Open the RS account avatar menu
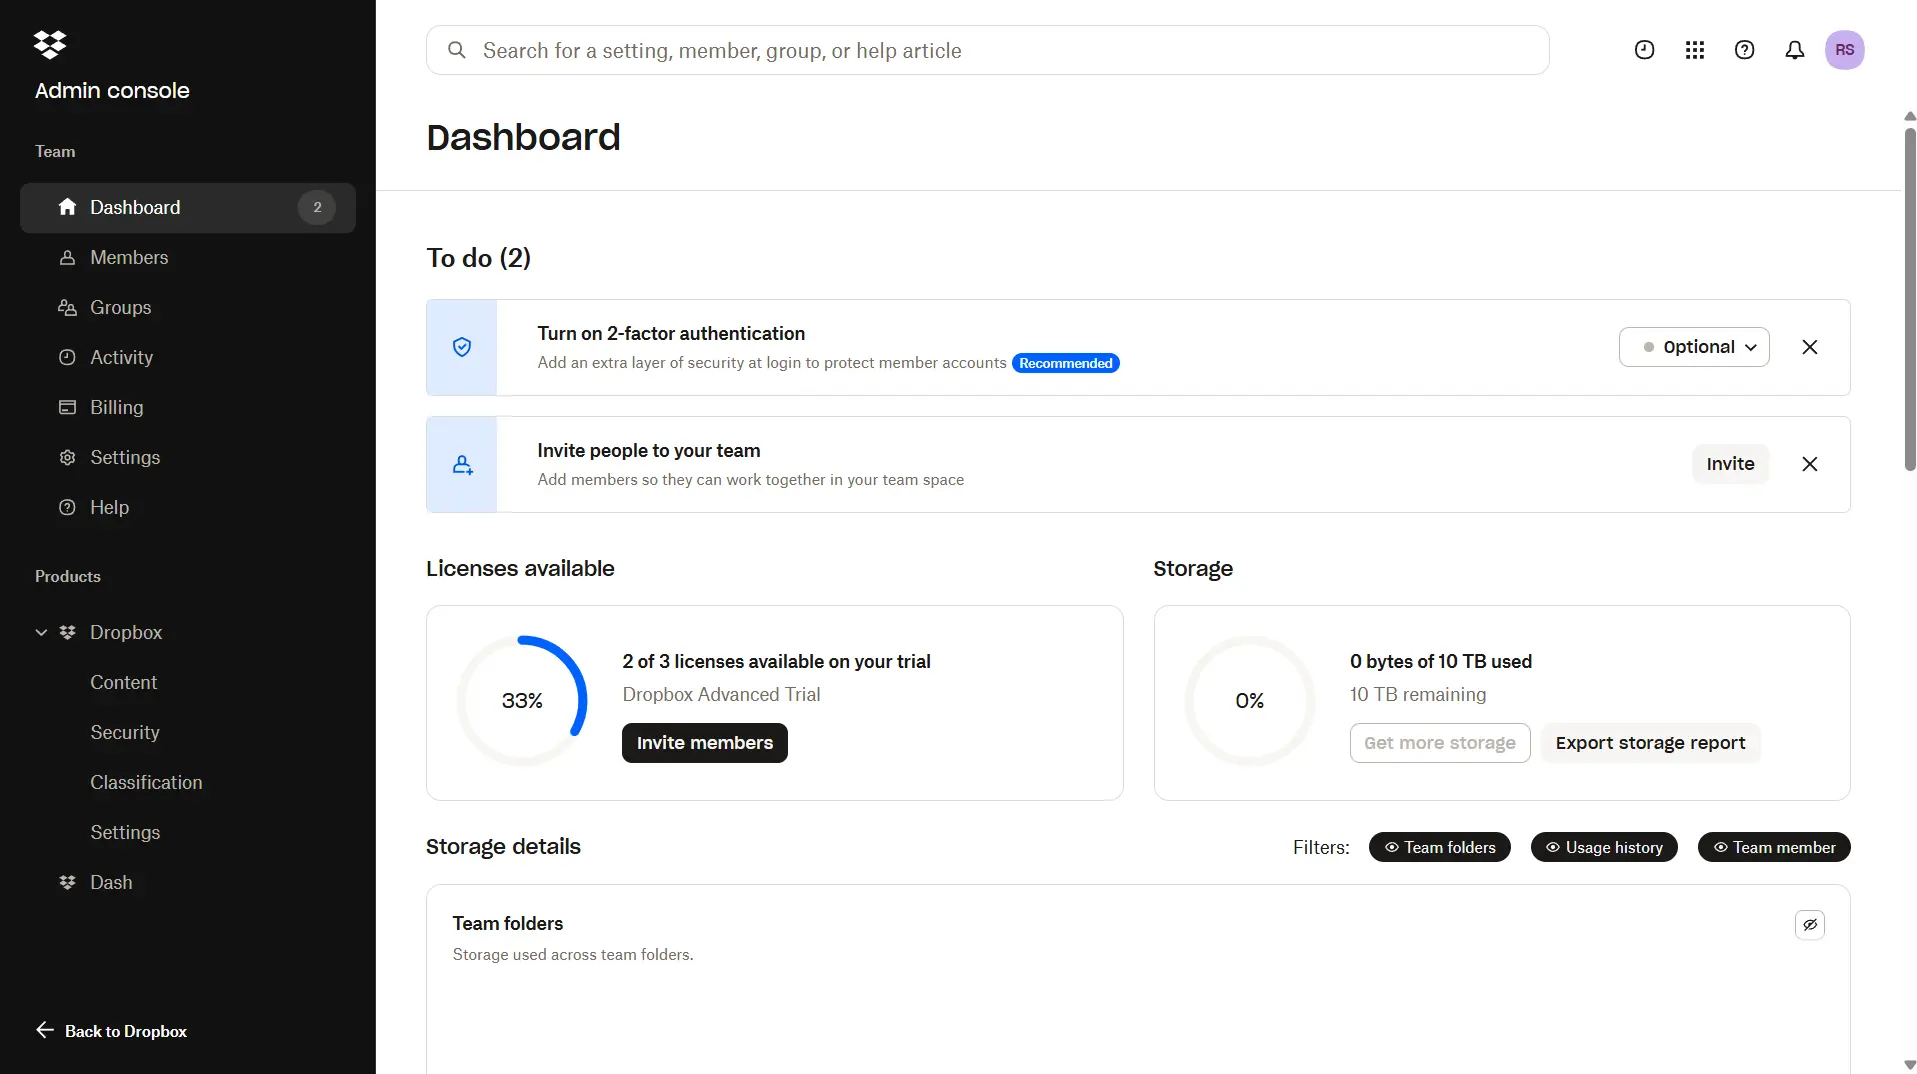 click(x=1844, y=50)
